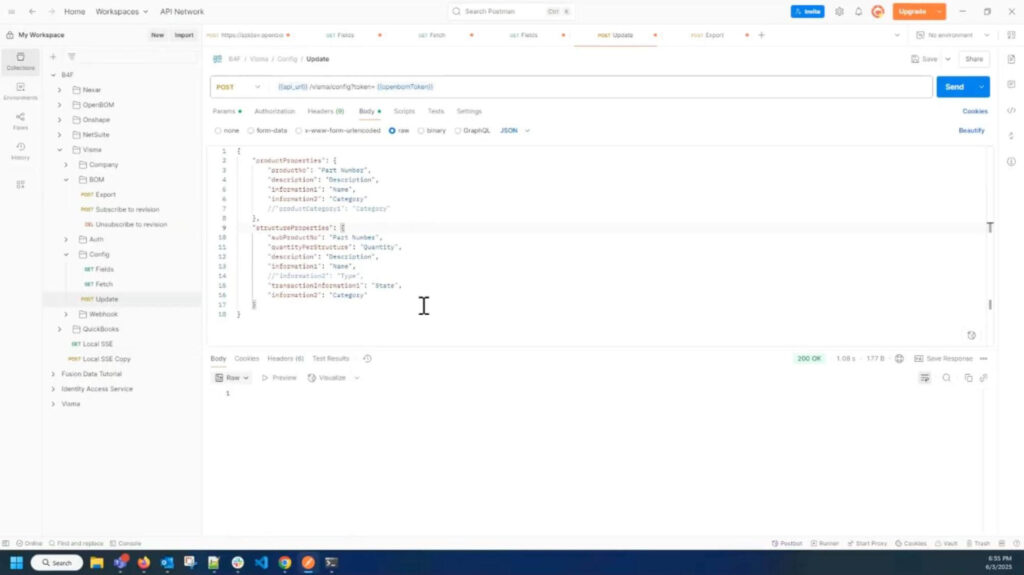Open the configure workspace sidebar grid icon
Image resolution: width=1024 pixels, height=575 pixels.
point(20,185)
